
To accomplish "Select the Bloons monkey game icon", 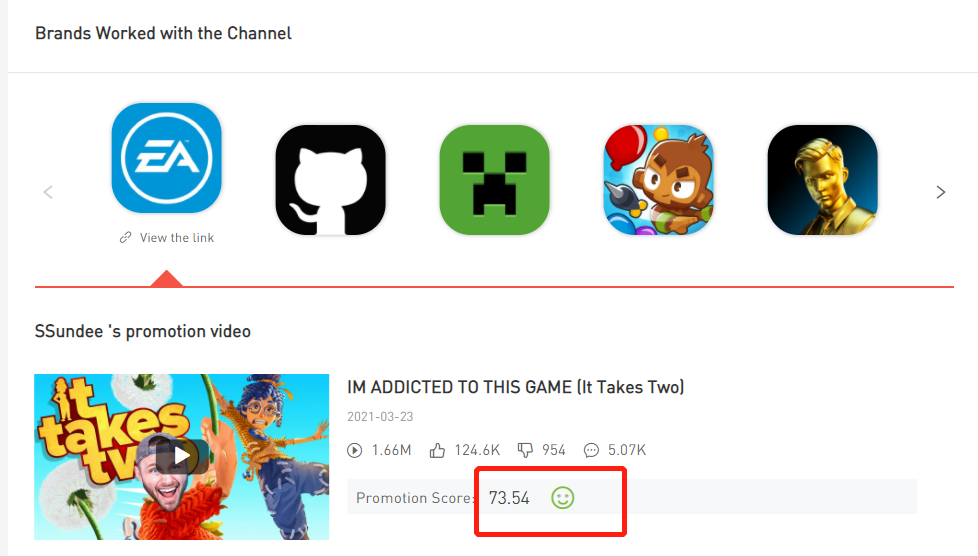I will click(x=659, y=180).
